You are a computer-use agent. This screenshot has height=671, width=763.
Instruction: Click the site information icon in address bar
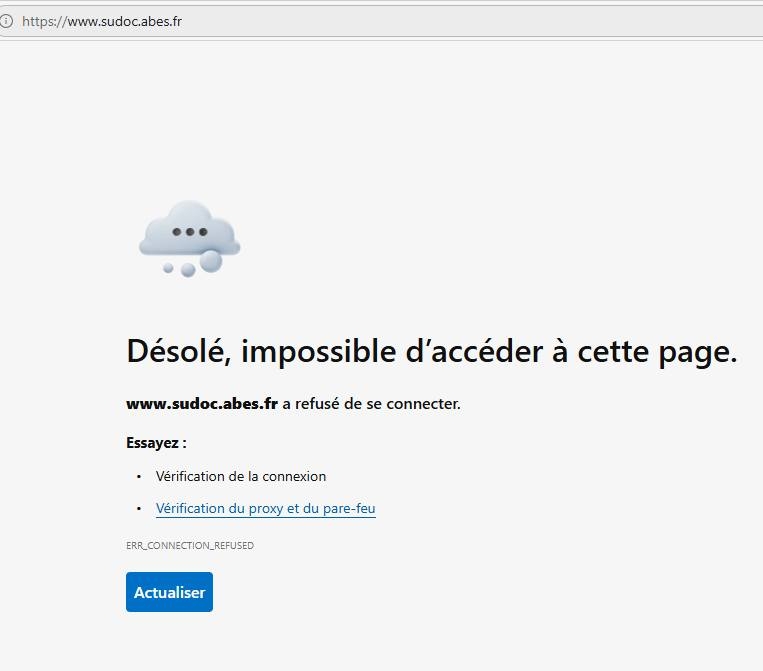tap(7, 21)
